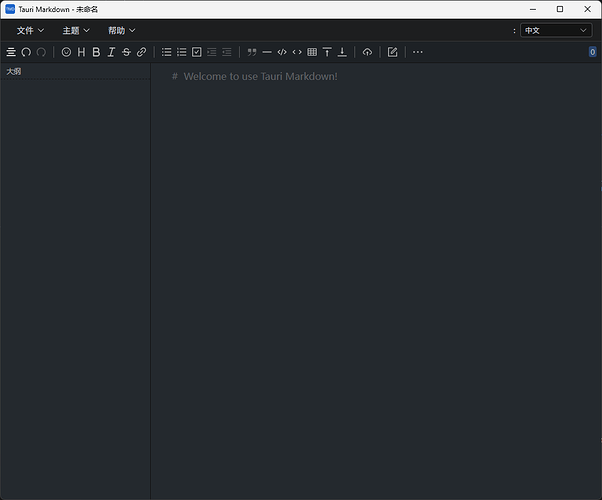Insert a horizontal divider line

(267, 52)
